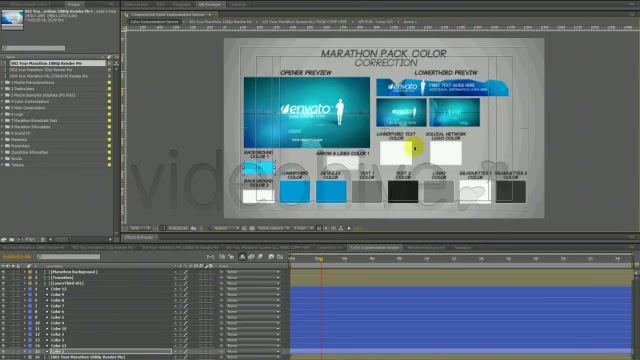Toggle transparency grid icon in viewer toolbar
Screen dimensions: 640x360
(x=252, y=228)
